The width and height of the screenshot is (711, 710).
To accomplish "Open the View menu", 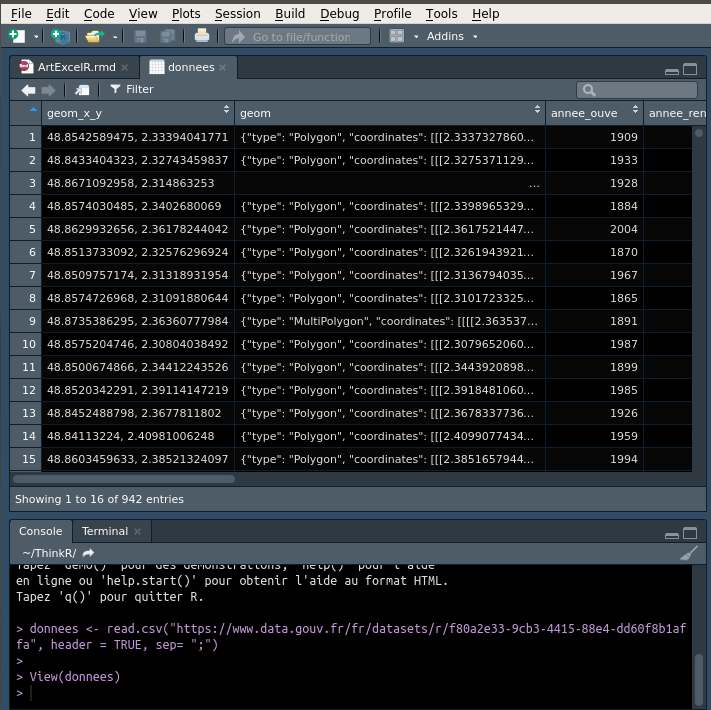I will pyautogui.click(x=143, y=14).
